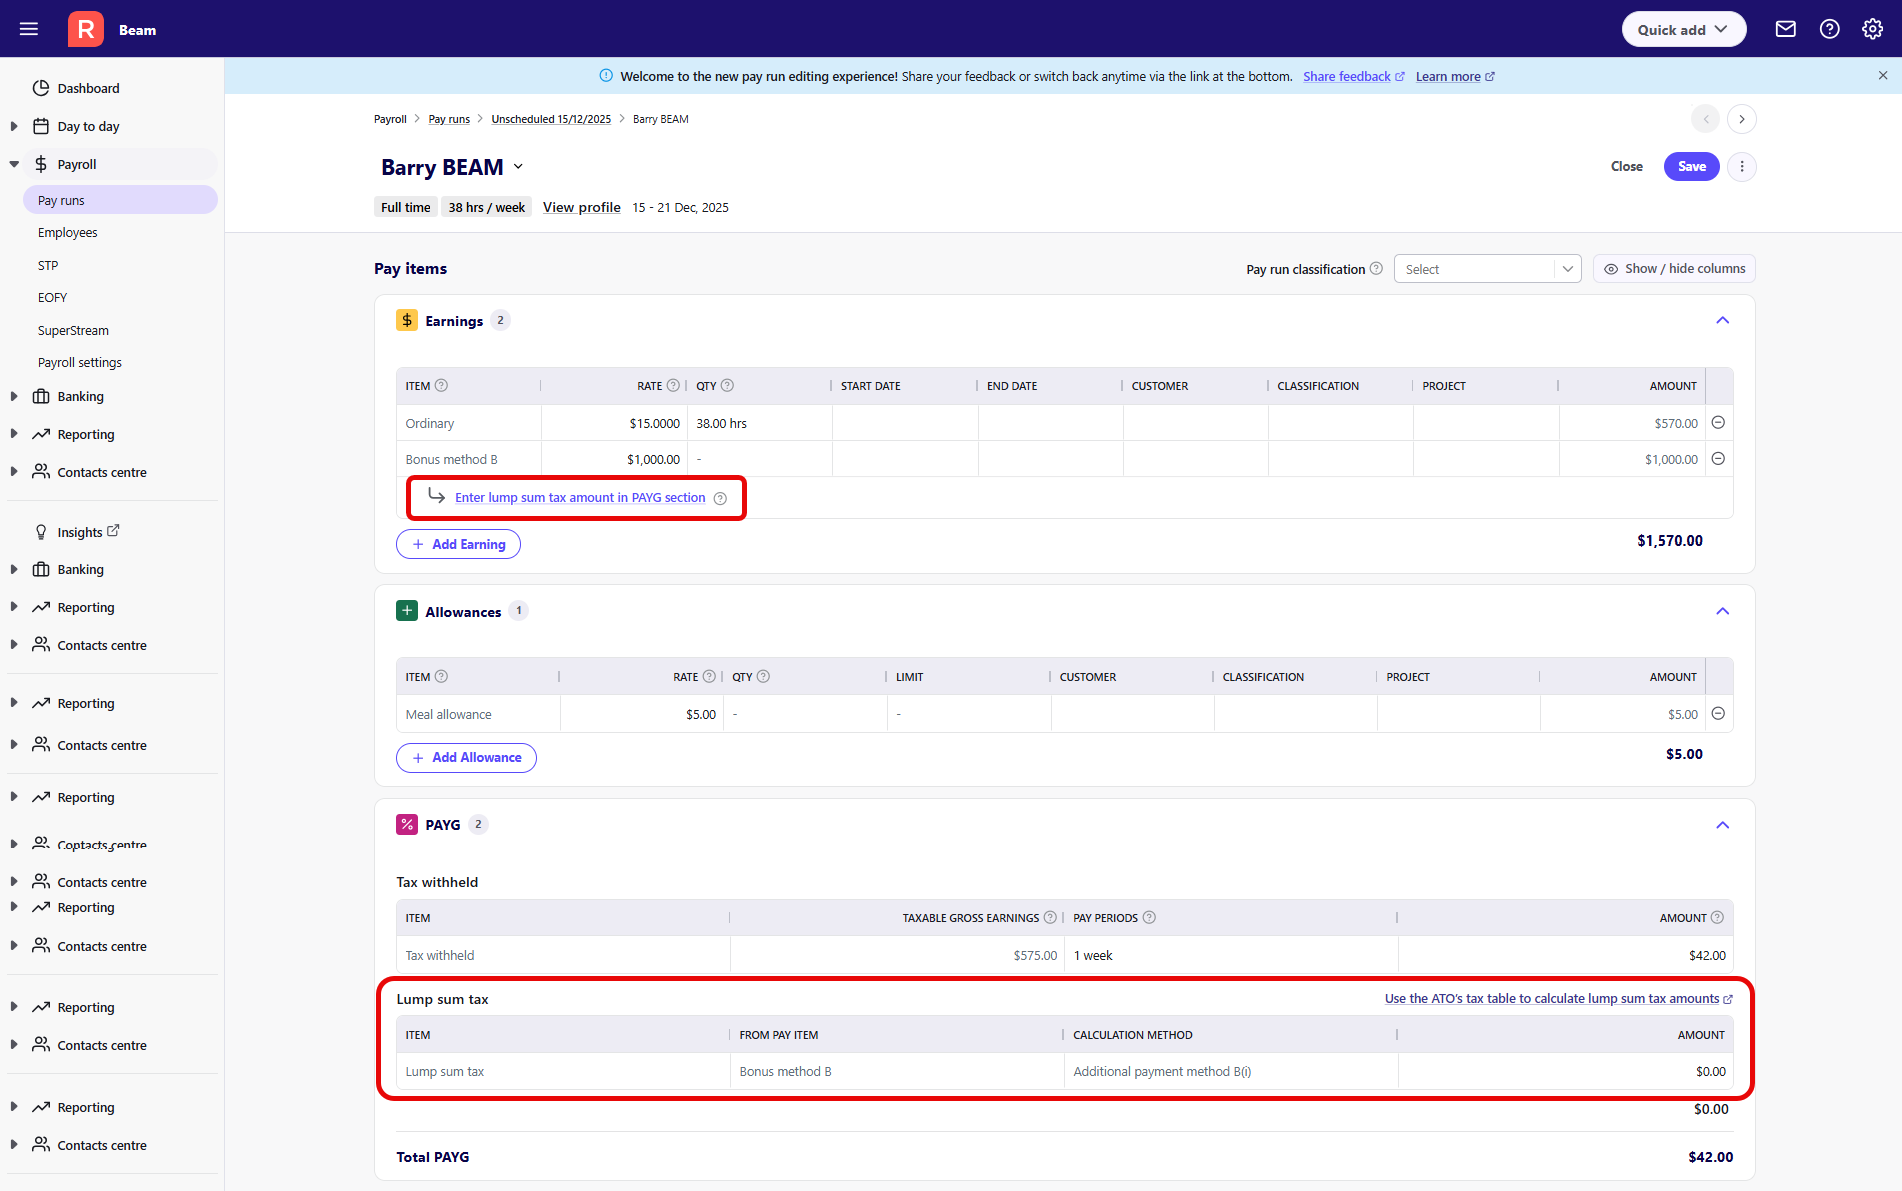Open the View profile link
Image resolution: width=1902 pixels, height=1191 pixels.
coord(581,208)
